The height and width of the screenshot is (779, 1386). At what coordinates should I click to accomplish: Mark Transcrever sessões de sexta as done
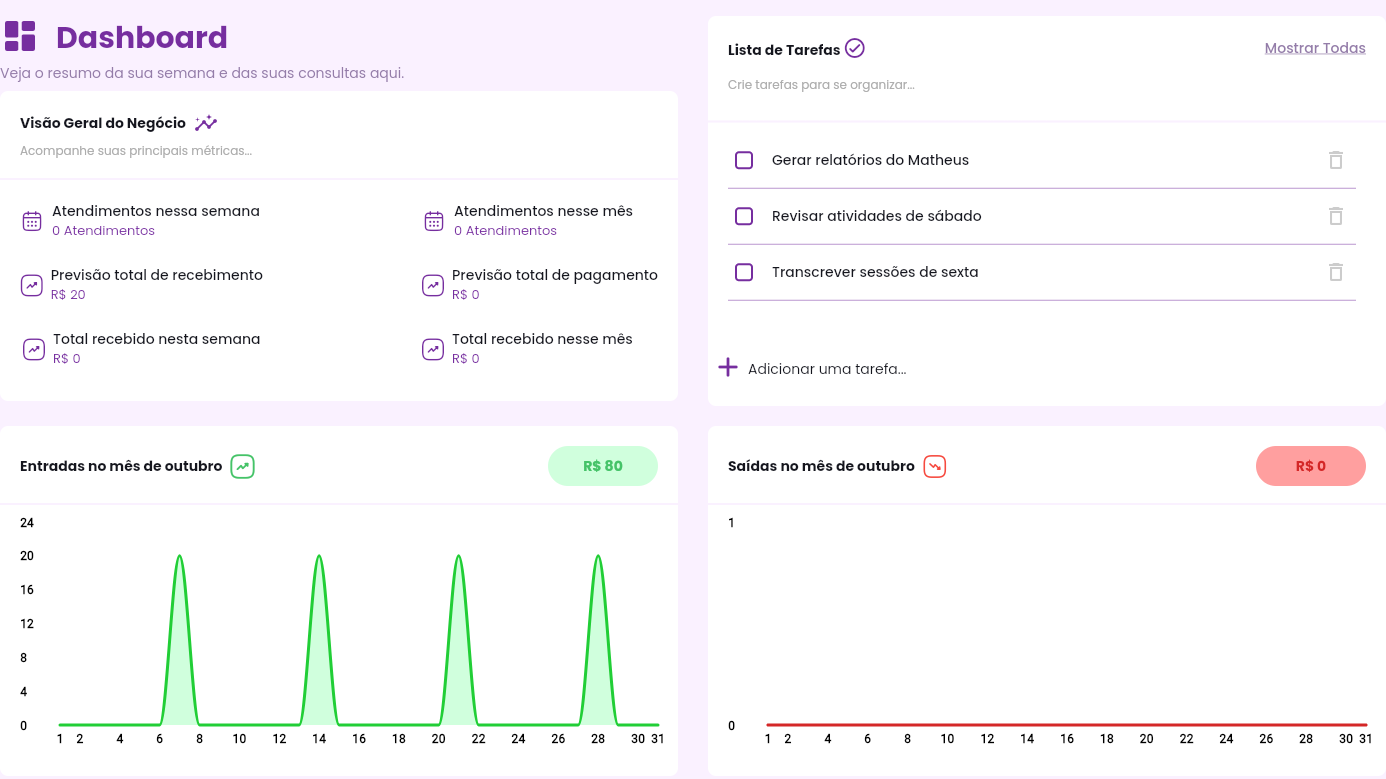(744, 272)
